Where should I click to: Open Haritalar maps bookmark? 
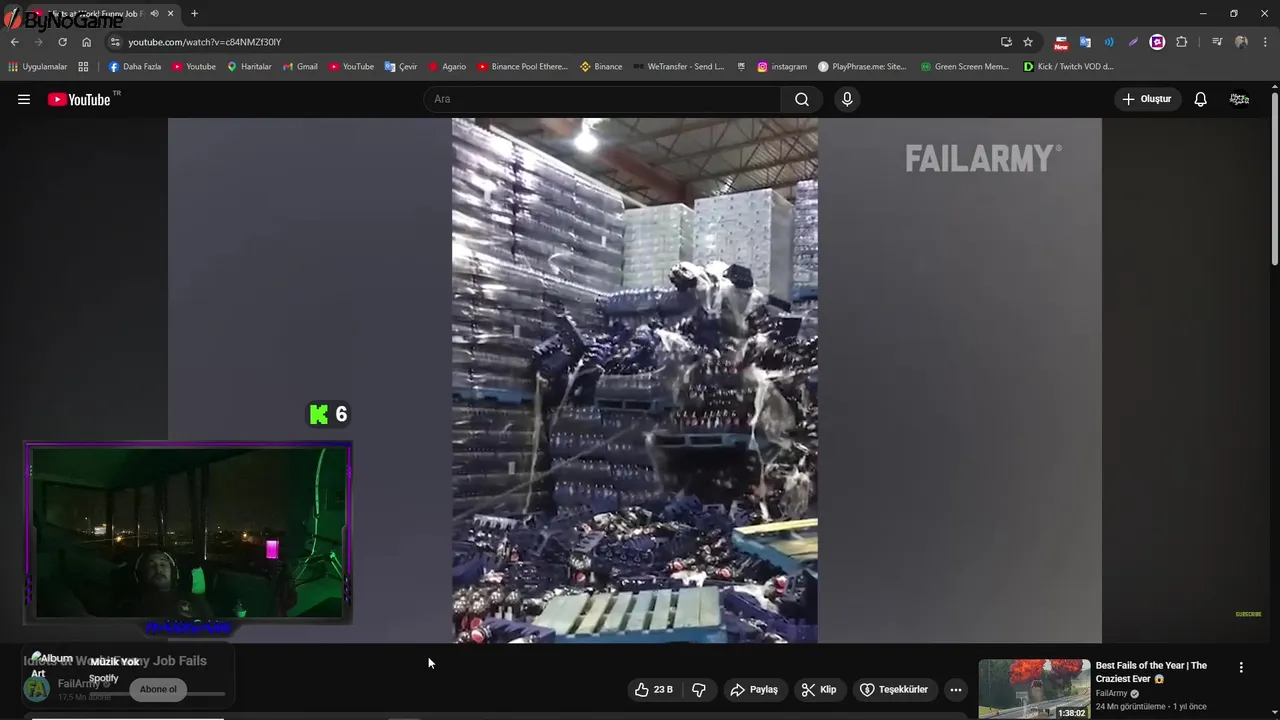tap(249, 67)
